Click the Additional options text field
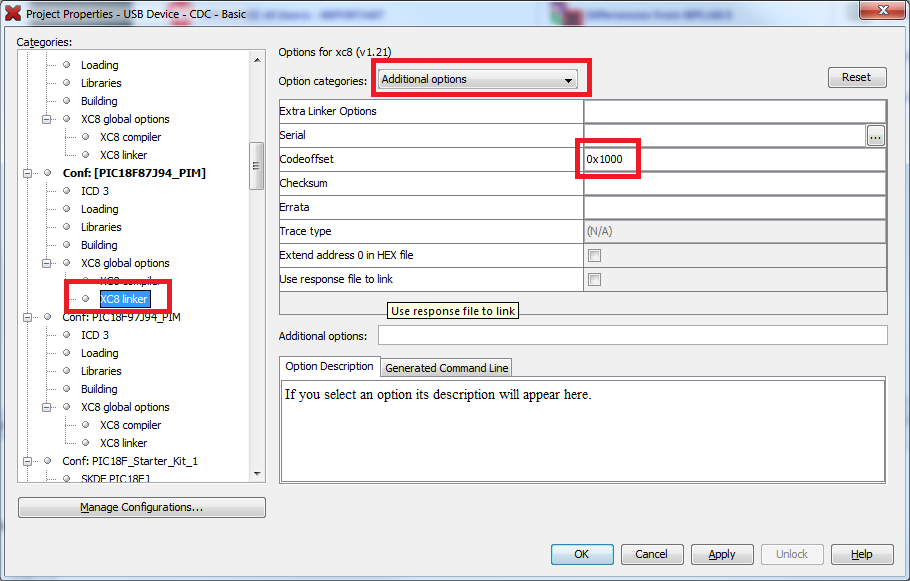 tap(633, 335)
